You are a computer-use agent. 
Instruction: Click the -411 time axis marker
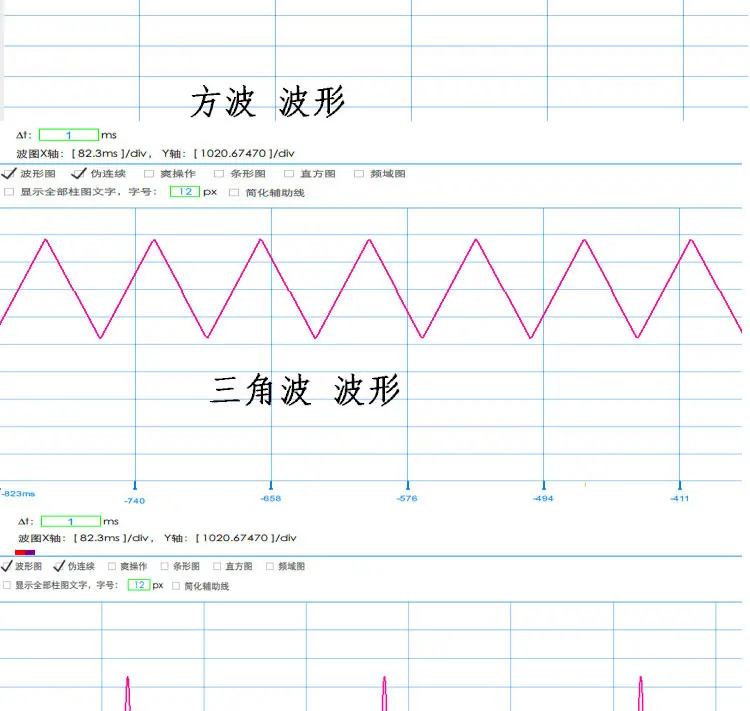coord(680,498)
